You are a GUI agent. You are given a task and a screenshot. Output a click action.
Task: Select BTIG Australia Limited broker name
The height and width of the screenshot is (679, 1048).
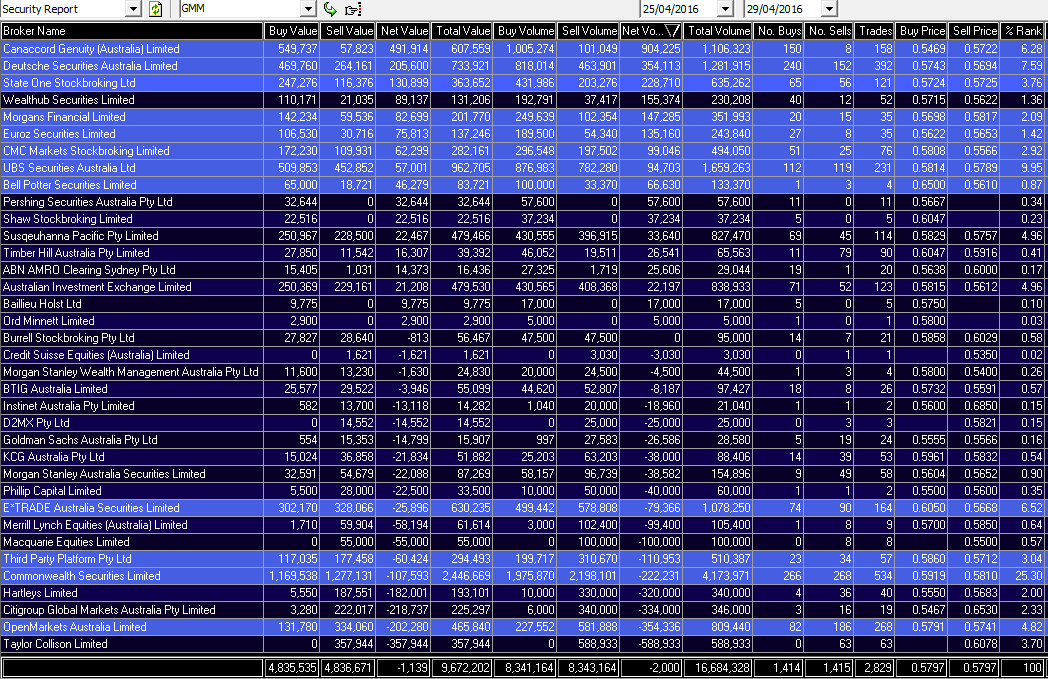pos(55,389)
